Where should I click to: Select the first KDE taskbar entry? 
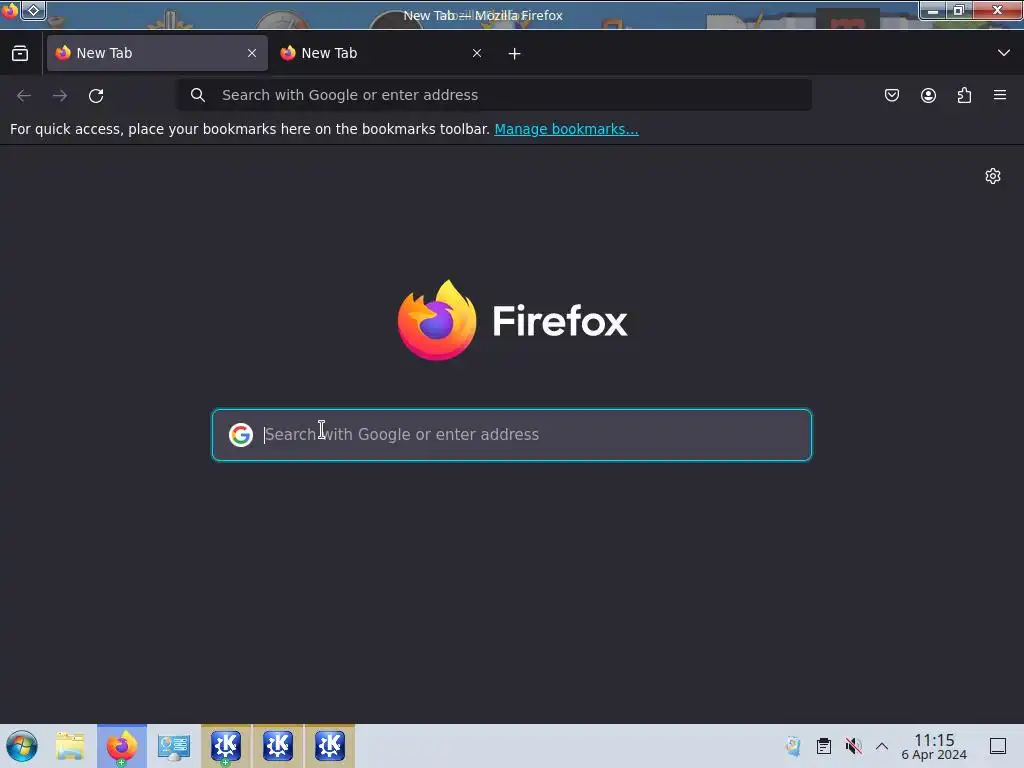226,746
